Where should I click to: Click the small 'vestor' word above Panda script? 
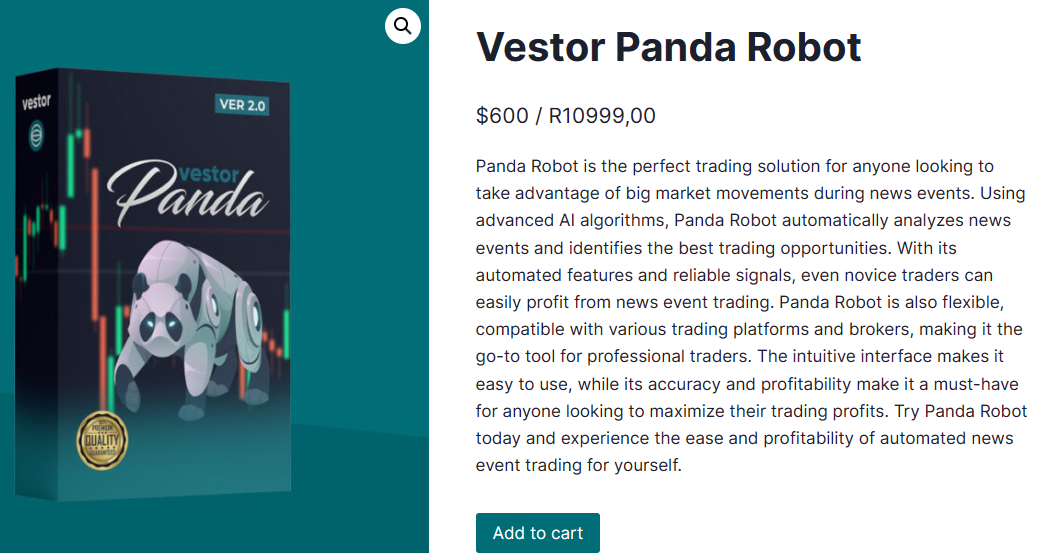click(209, 174)
